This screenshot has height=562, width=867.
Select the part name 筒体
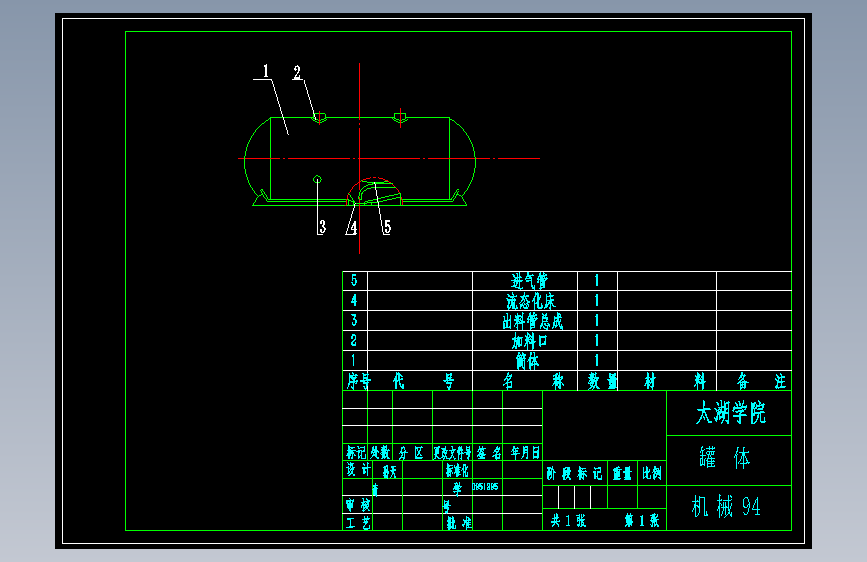[527, 361]
